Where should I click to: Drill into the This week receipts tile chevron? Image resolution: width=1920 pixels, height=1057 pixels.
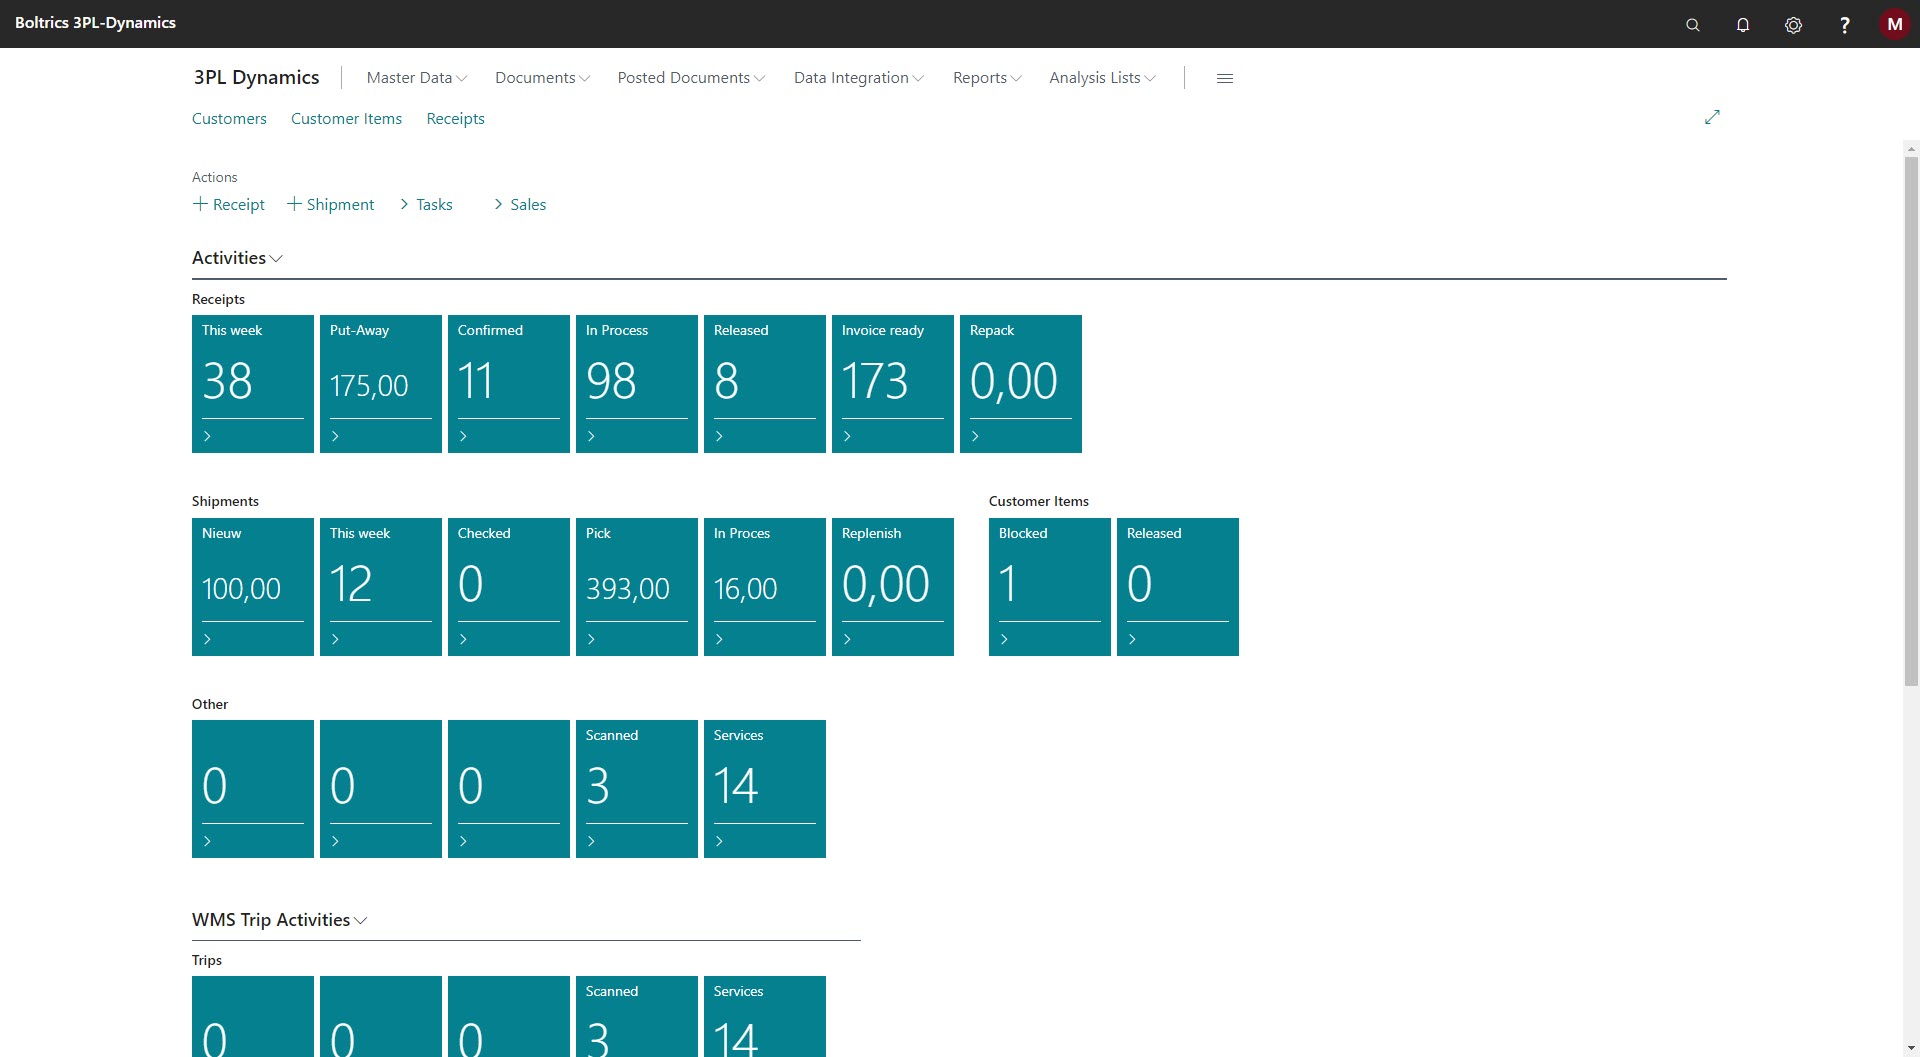click(208, 435)
